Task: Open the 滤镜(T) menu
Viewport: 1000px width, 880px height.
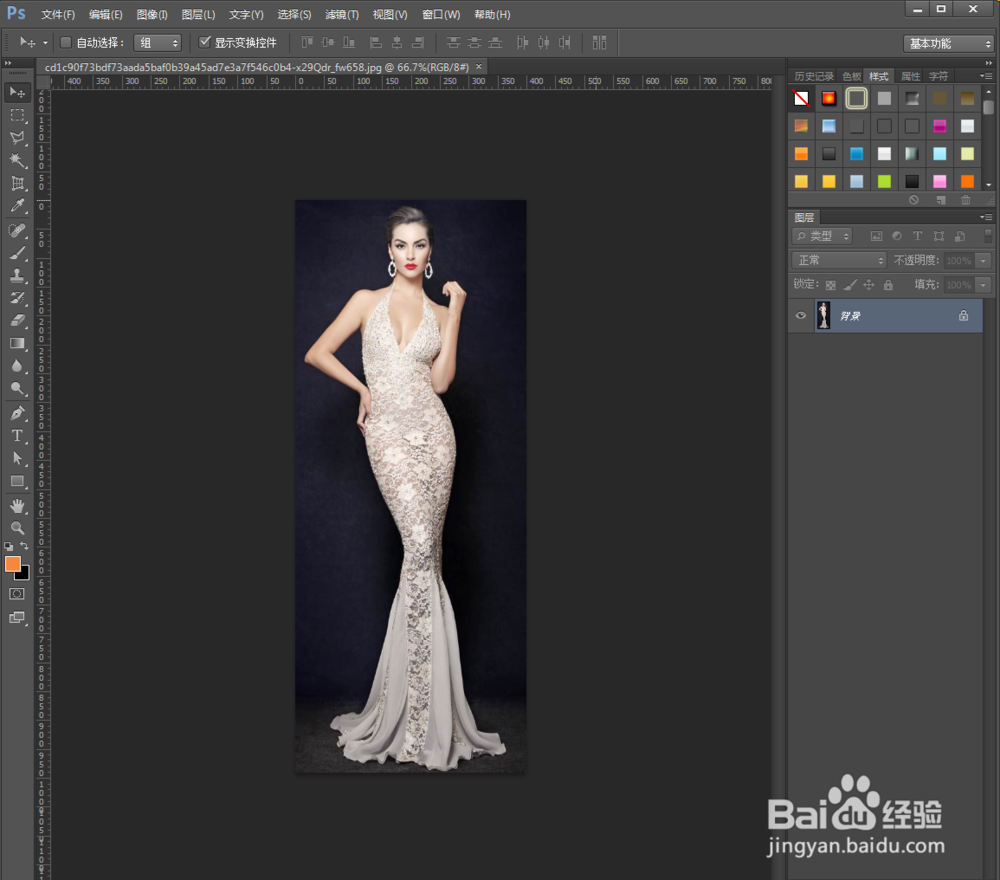Action: [342, 15]
